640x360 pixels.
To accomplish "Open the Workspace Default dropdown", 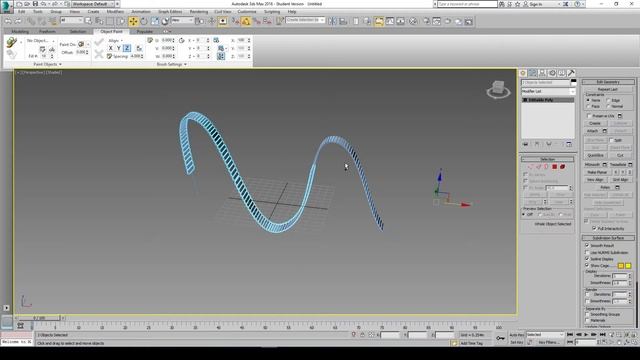I will pyautogui.click(x=93, y=4).
